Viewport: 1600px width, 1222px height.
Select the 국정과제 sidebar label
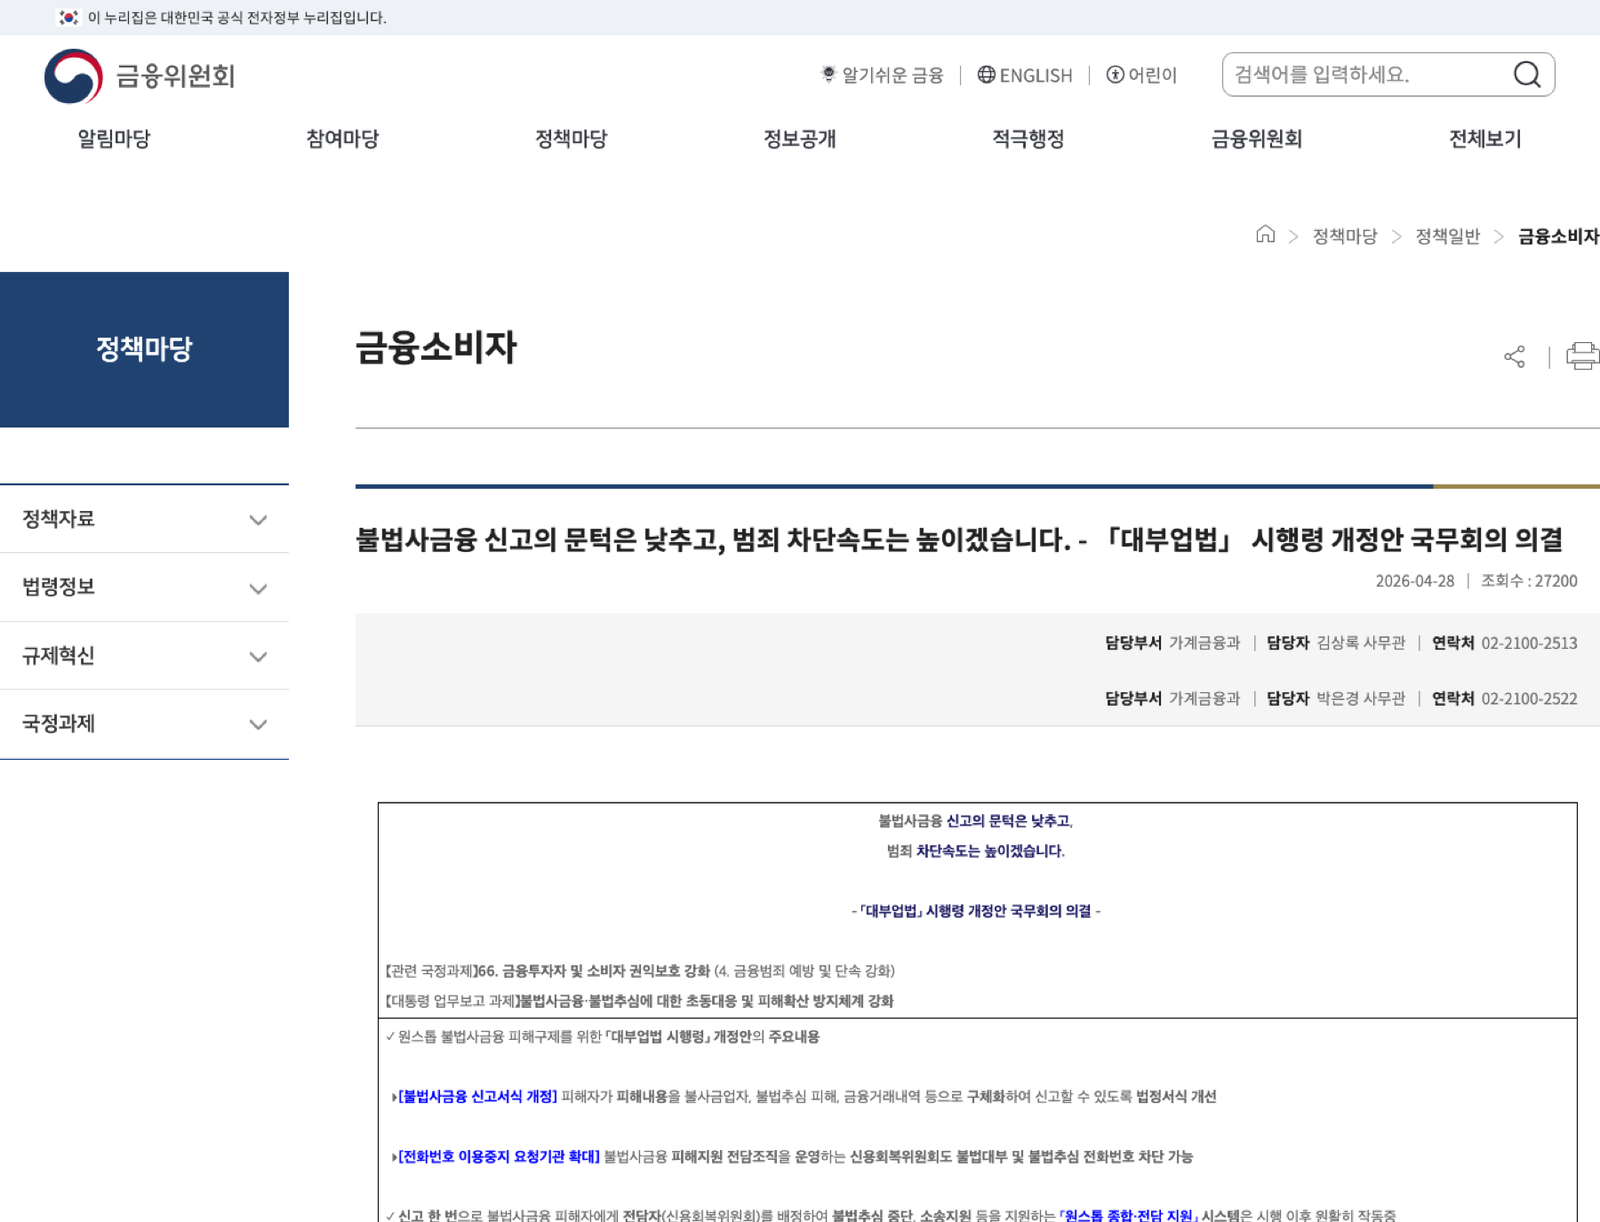58,724
